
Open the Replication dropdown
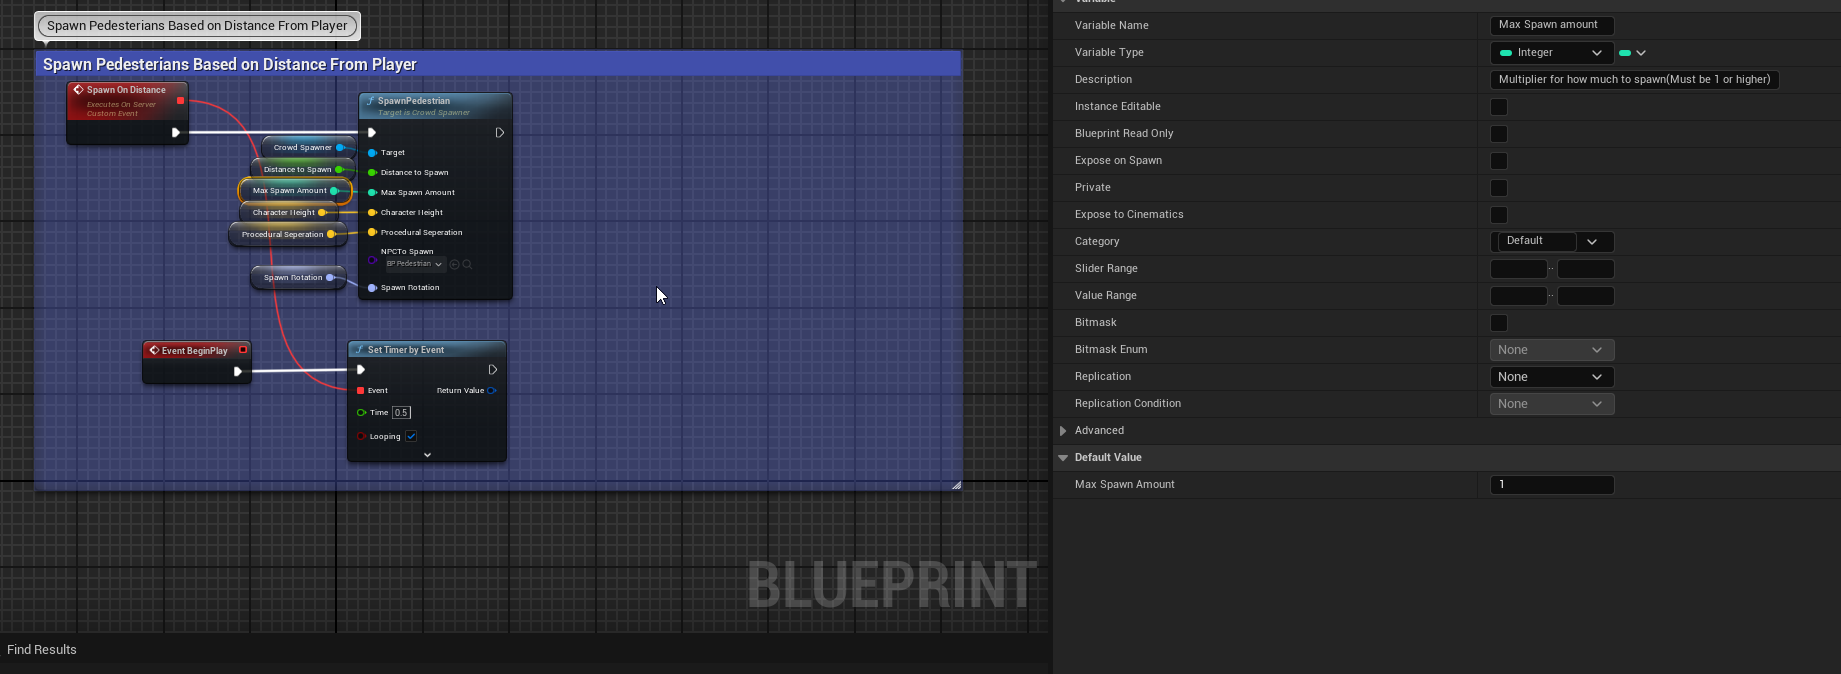[x=1551, y=377]
